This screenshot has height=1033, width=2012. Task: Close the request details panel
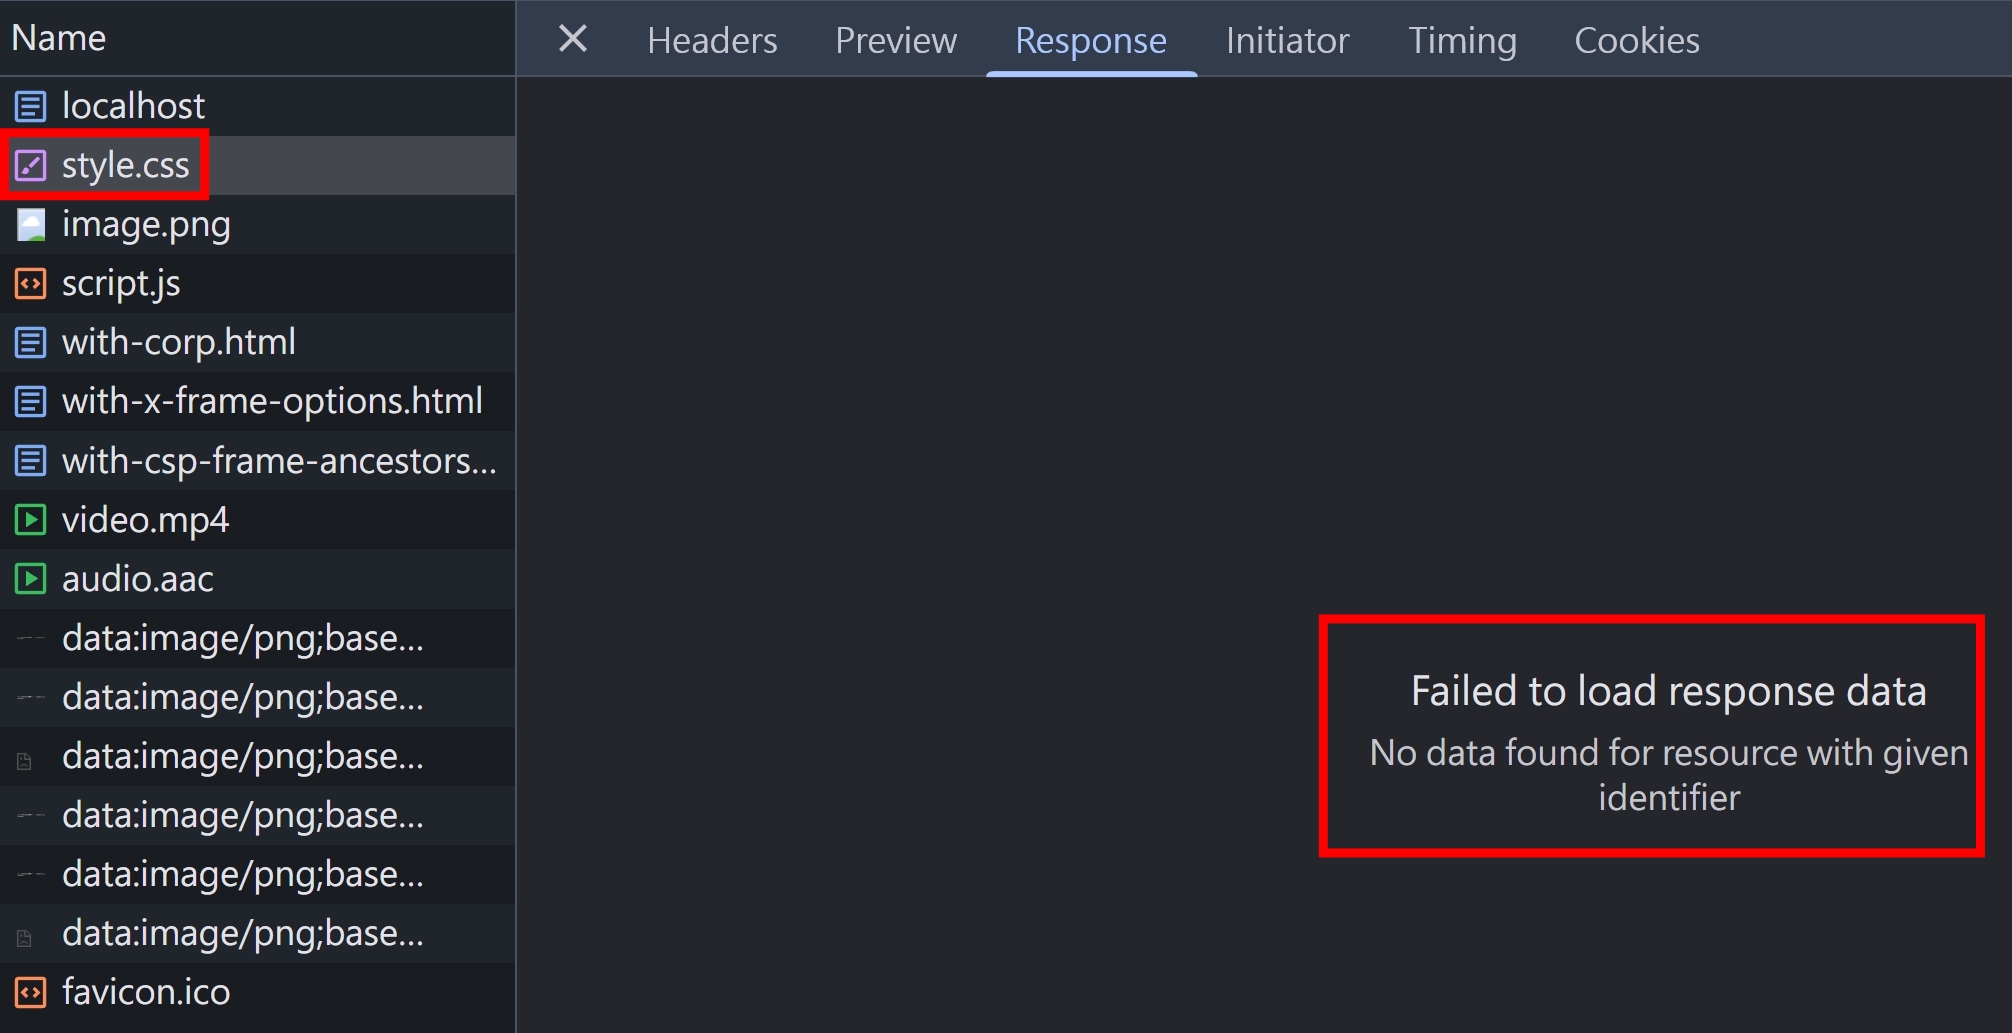pyautogui.click(x=573, y=39)
